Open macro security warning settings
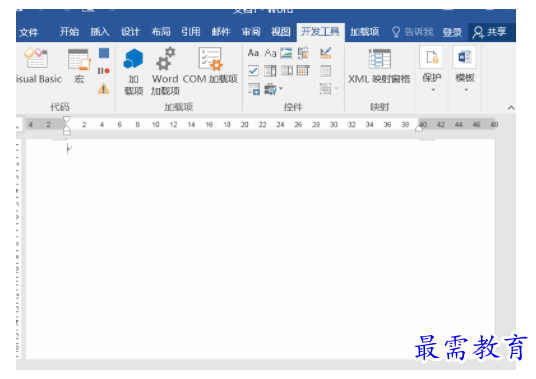Image resolution: width=536 pixels, height=379 pixels. tap(104, 89)
